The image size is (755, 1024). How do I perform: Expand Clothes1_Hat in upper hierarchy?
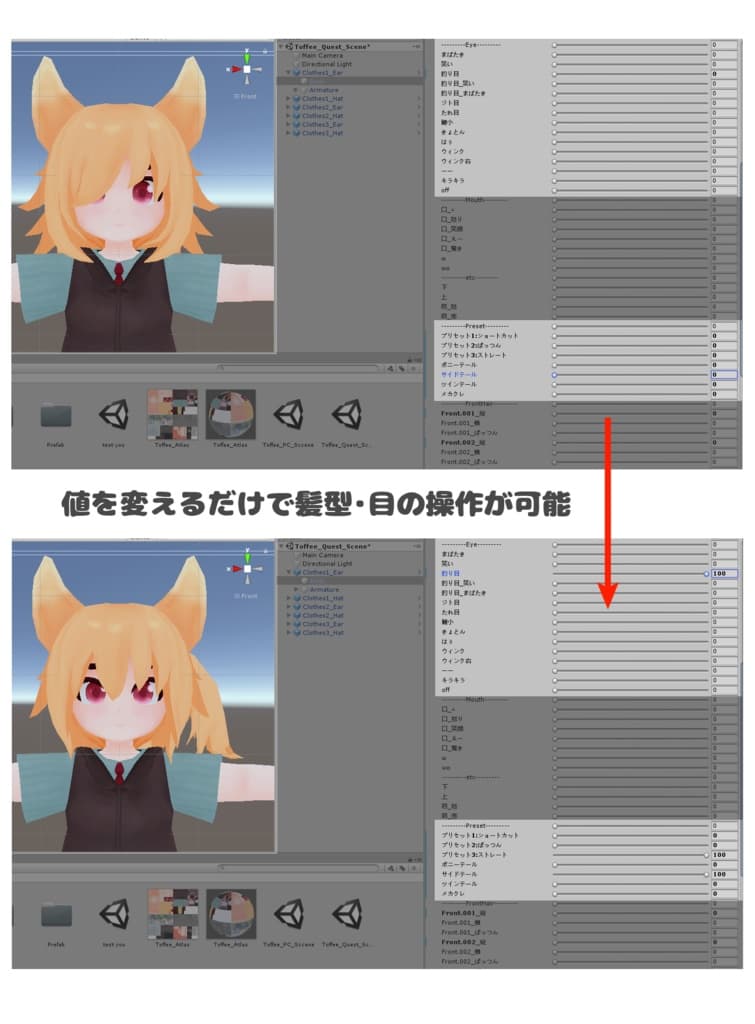tap(288, 99)
